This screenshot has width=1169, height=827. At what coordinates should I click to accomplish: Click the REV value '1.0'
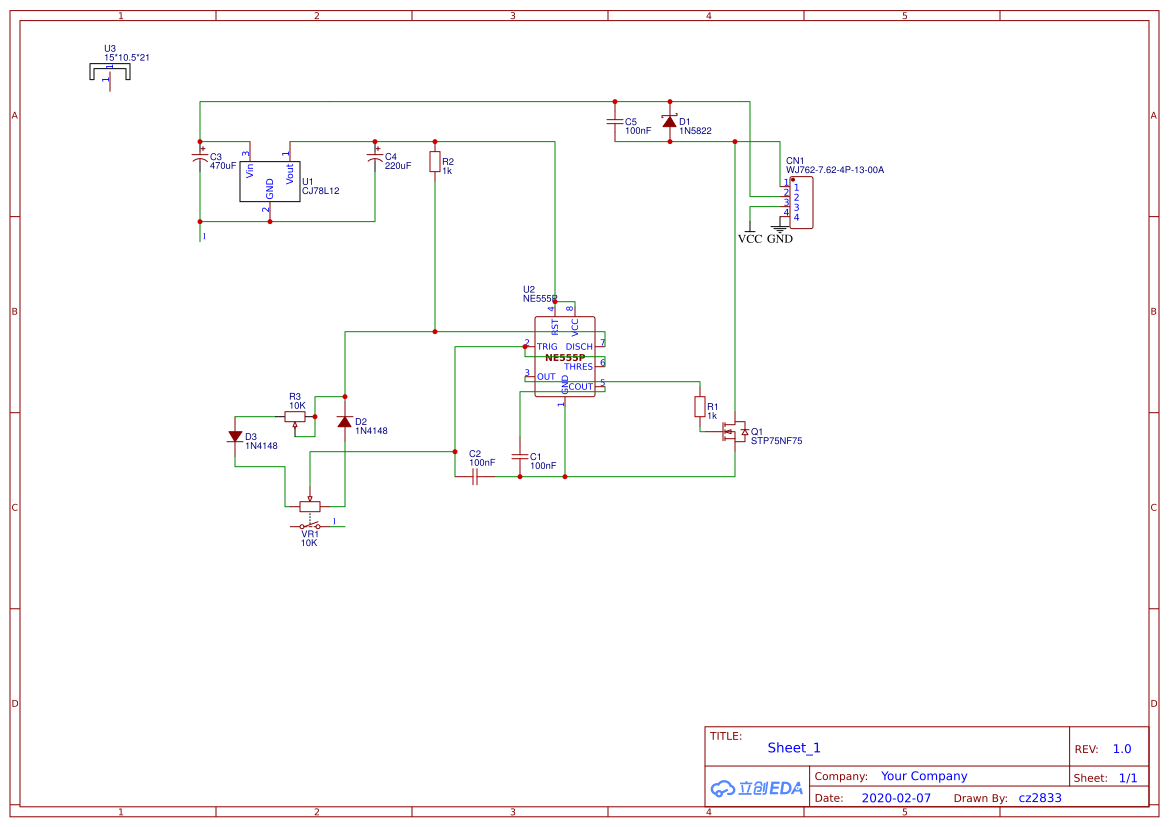point(1122,749)
